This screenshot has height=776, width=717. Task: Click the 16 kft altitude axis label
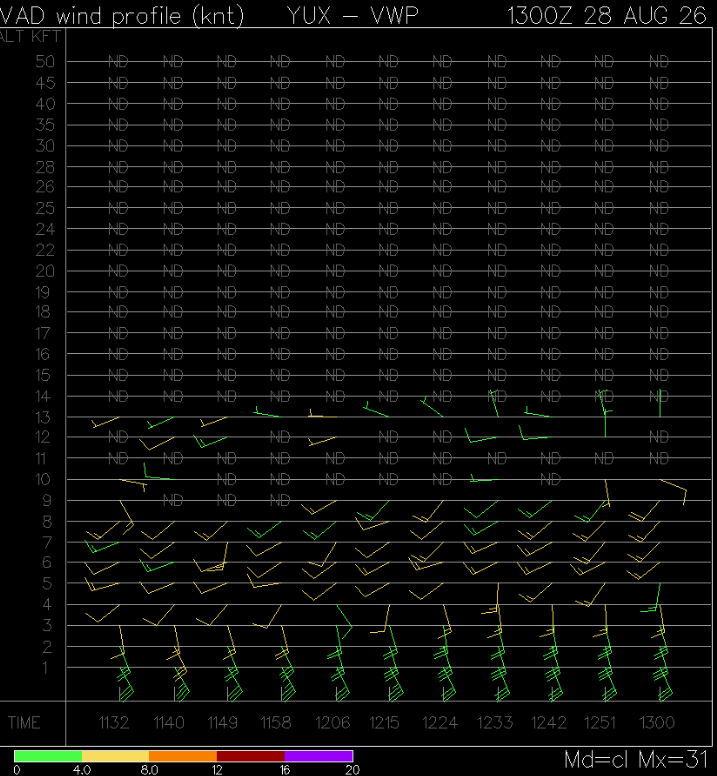coord(43,354)
